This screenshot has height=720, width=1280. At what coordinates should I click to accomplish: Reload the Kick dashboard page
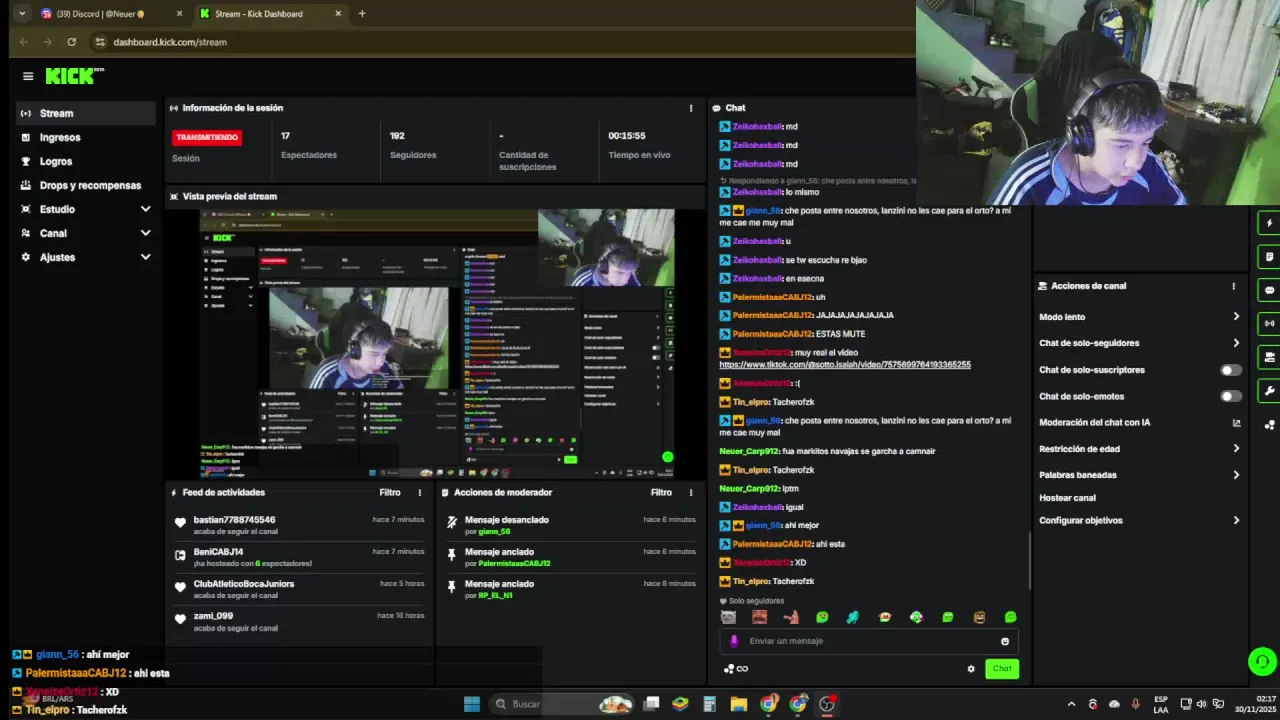pos(71,42)
